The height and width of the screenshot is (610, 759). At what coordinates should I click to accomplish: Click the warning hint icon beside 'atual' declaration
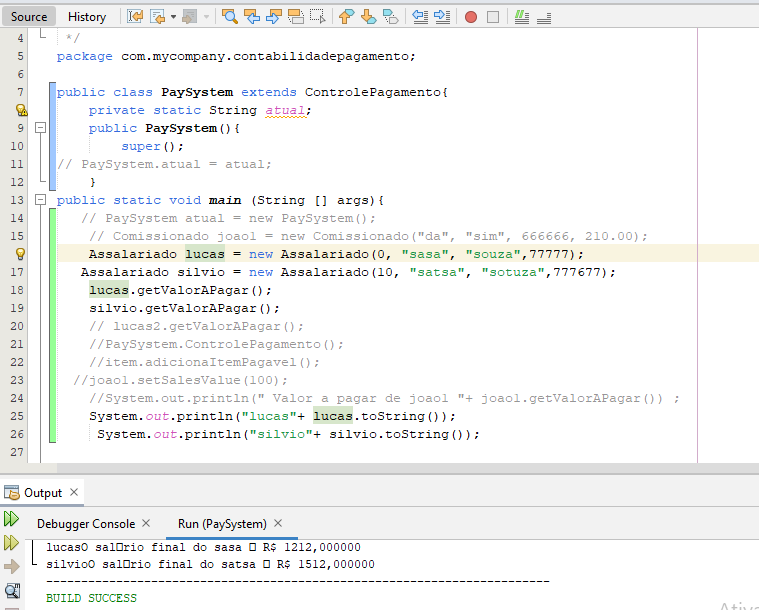(x=21, y=110)
